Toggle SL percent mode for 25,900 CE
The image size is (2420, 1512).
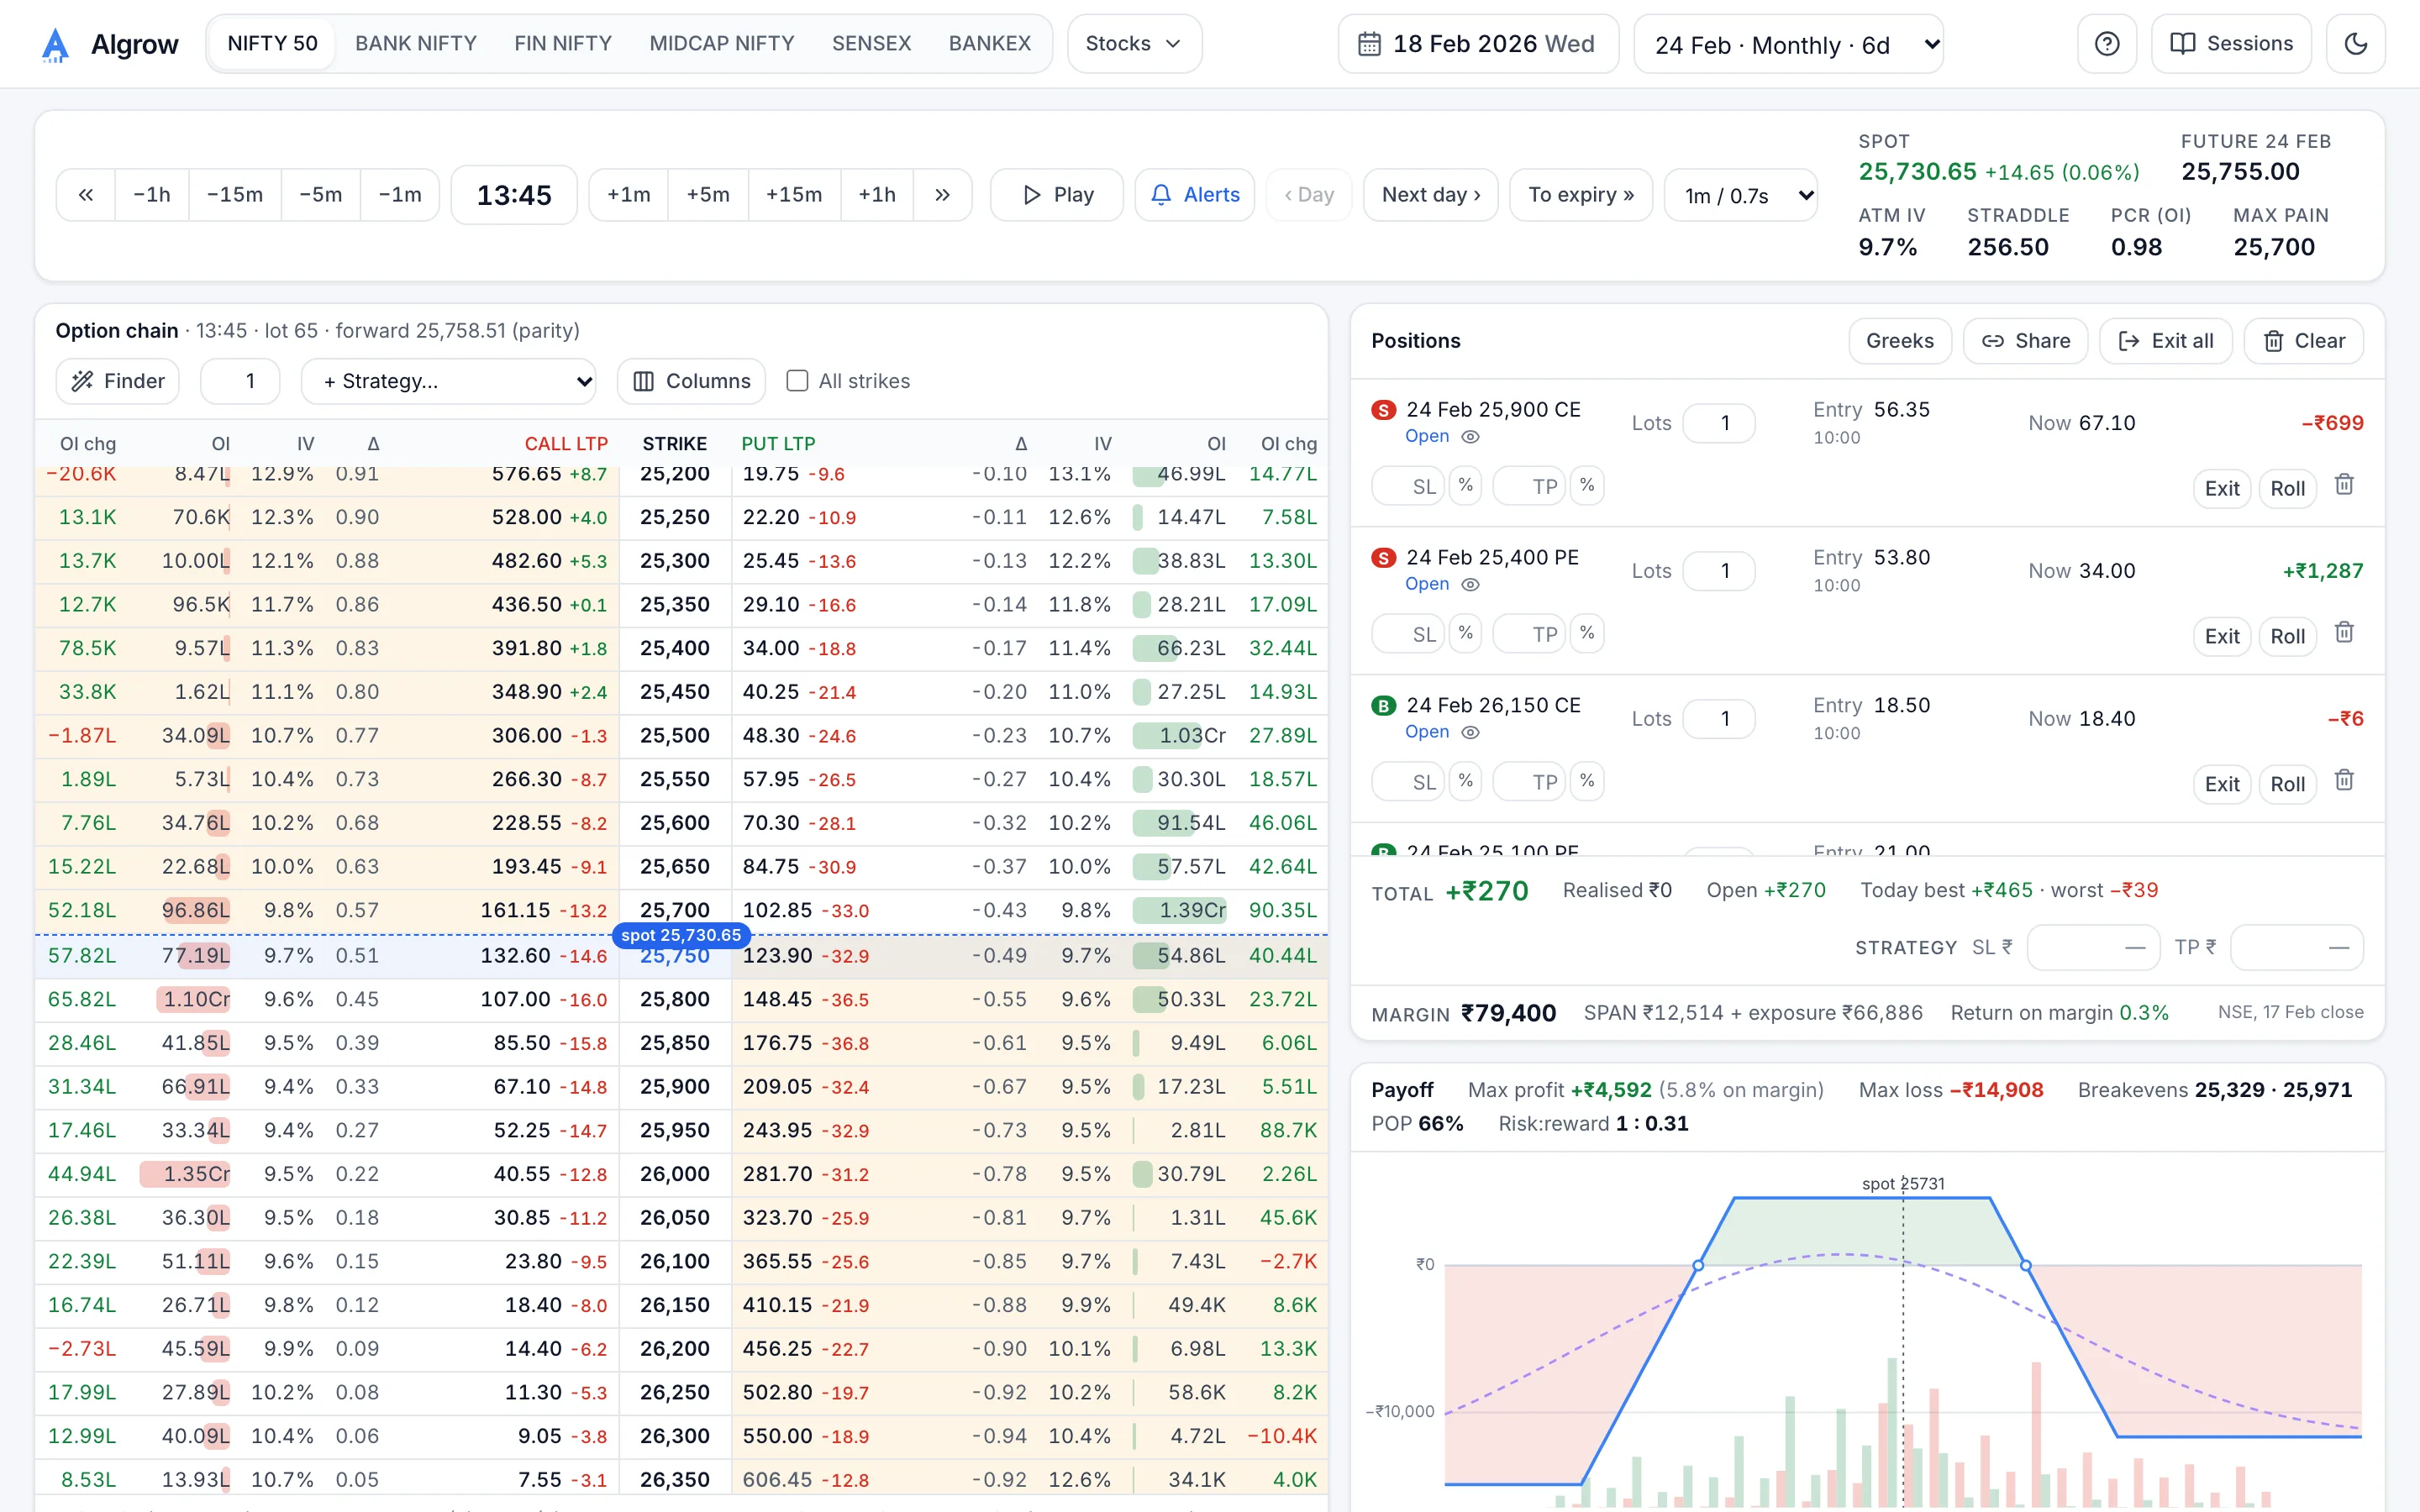point(1465,486)
